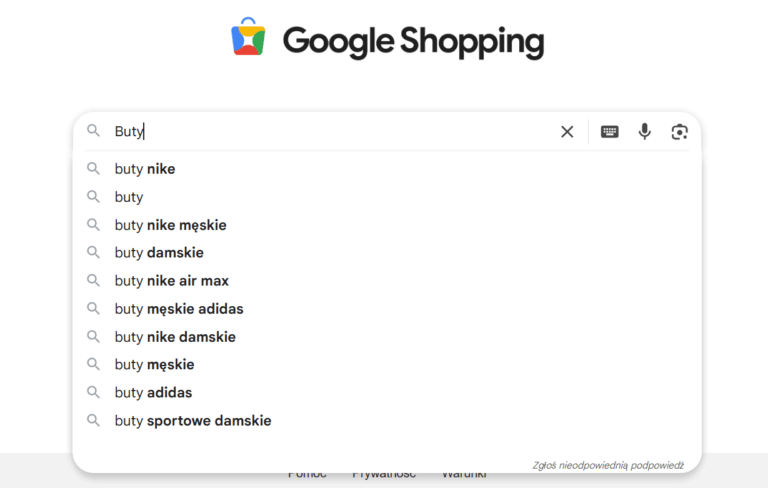Pick the 'buty nike męskie' suggestion
768x488 pixels.
pos(170,225)
